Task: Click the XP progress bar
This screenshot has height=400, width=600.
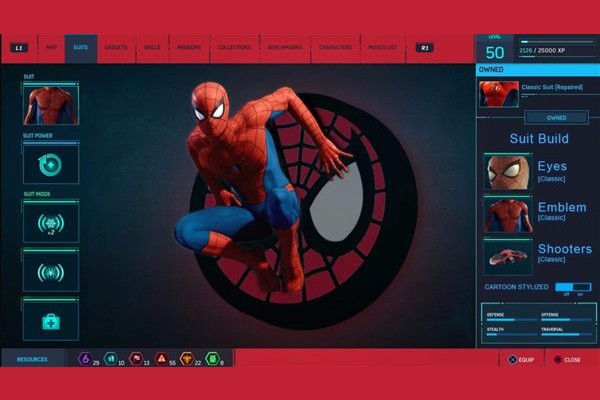Action: 557,42
